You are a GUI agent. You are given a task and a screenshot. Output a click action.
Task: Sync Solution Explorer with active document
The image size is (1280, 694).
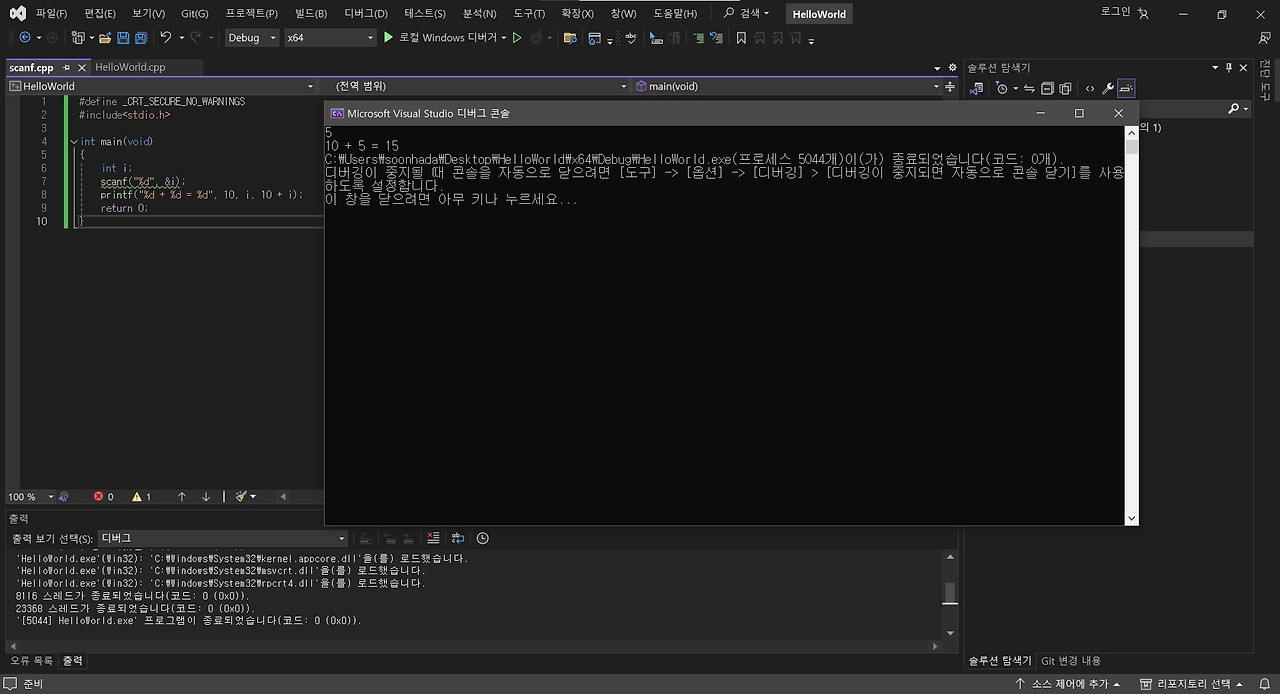coord(1030,88)
